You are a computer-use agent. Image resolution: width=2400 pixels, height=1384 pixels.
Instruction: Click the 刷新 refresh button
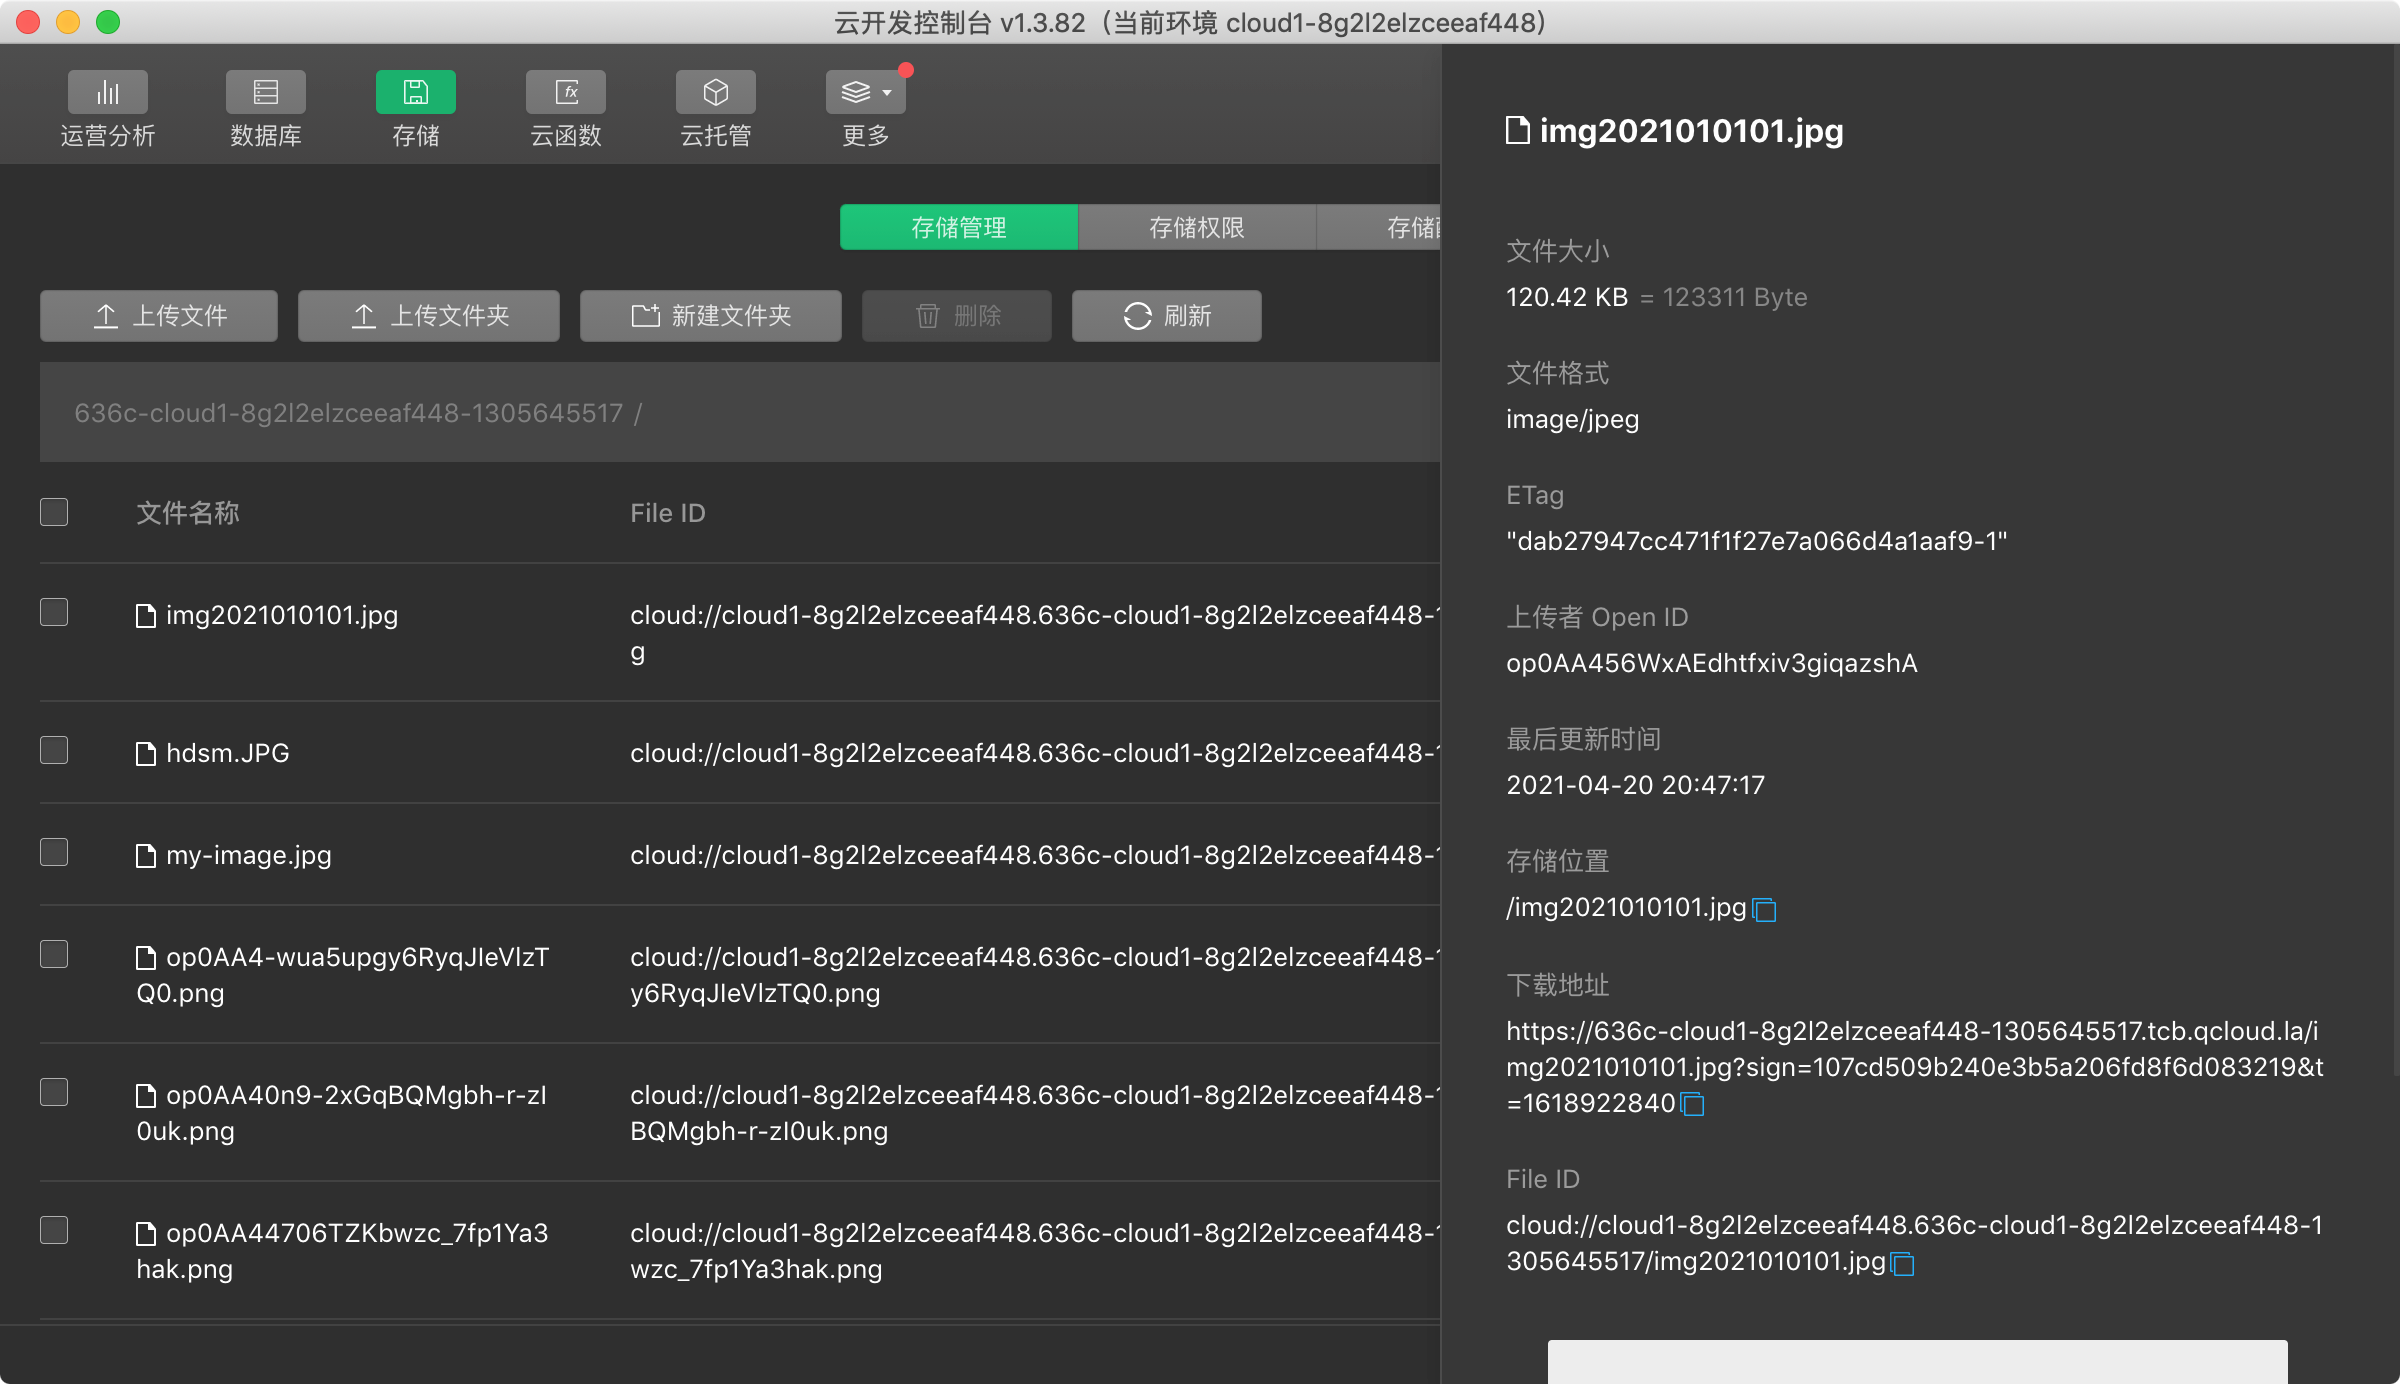[x=1166, y=316]
